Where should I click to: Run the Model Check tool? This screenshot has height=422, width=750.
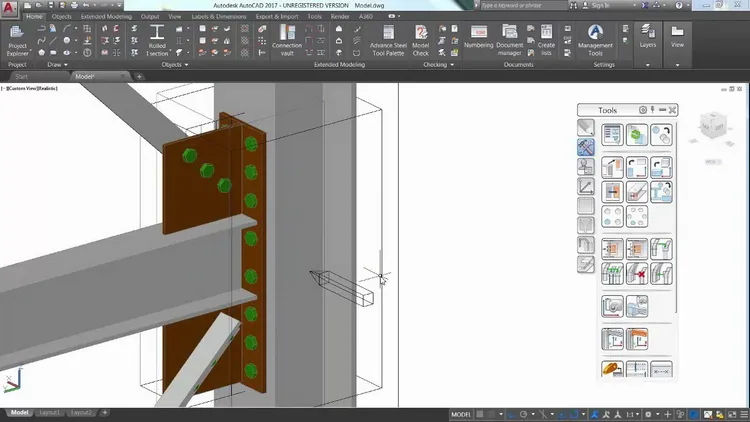(420, 41)
